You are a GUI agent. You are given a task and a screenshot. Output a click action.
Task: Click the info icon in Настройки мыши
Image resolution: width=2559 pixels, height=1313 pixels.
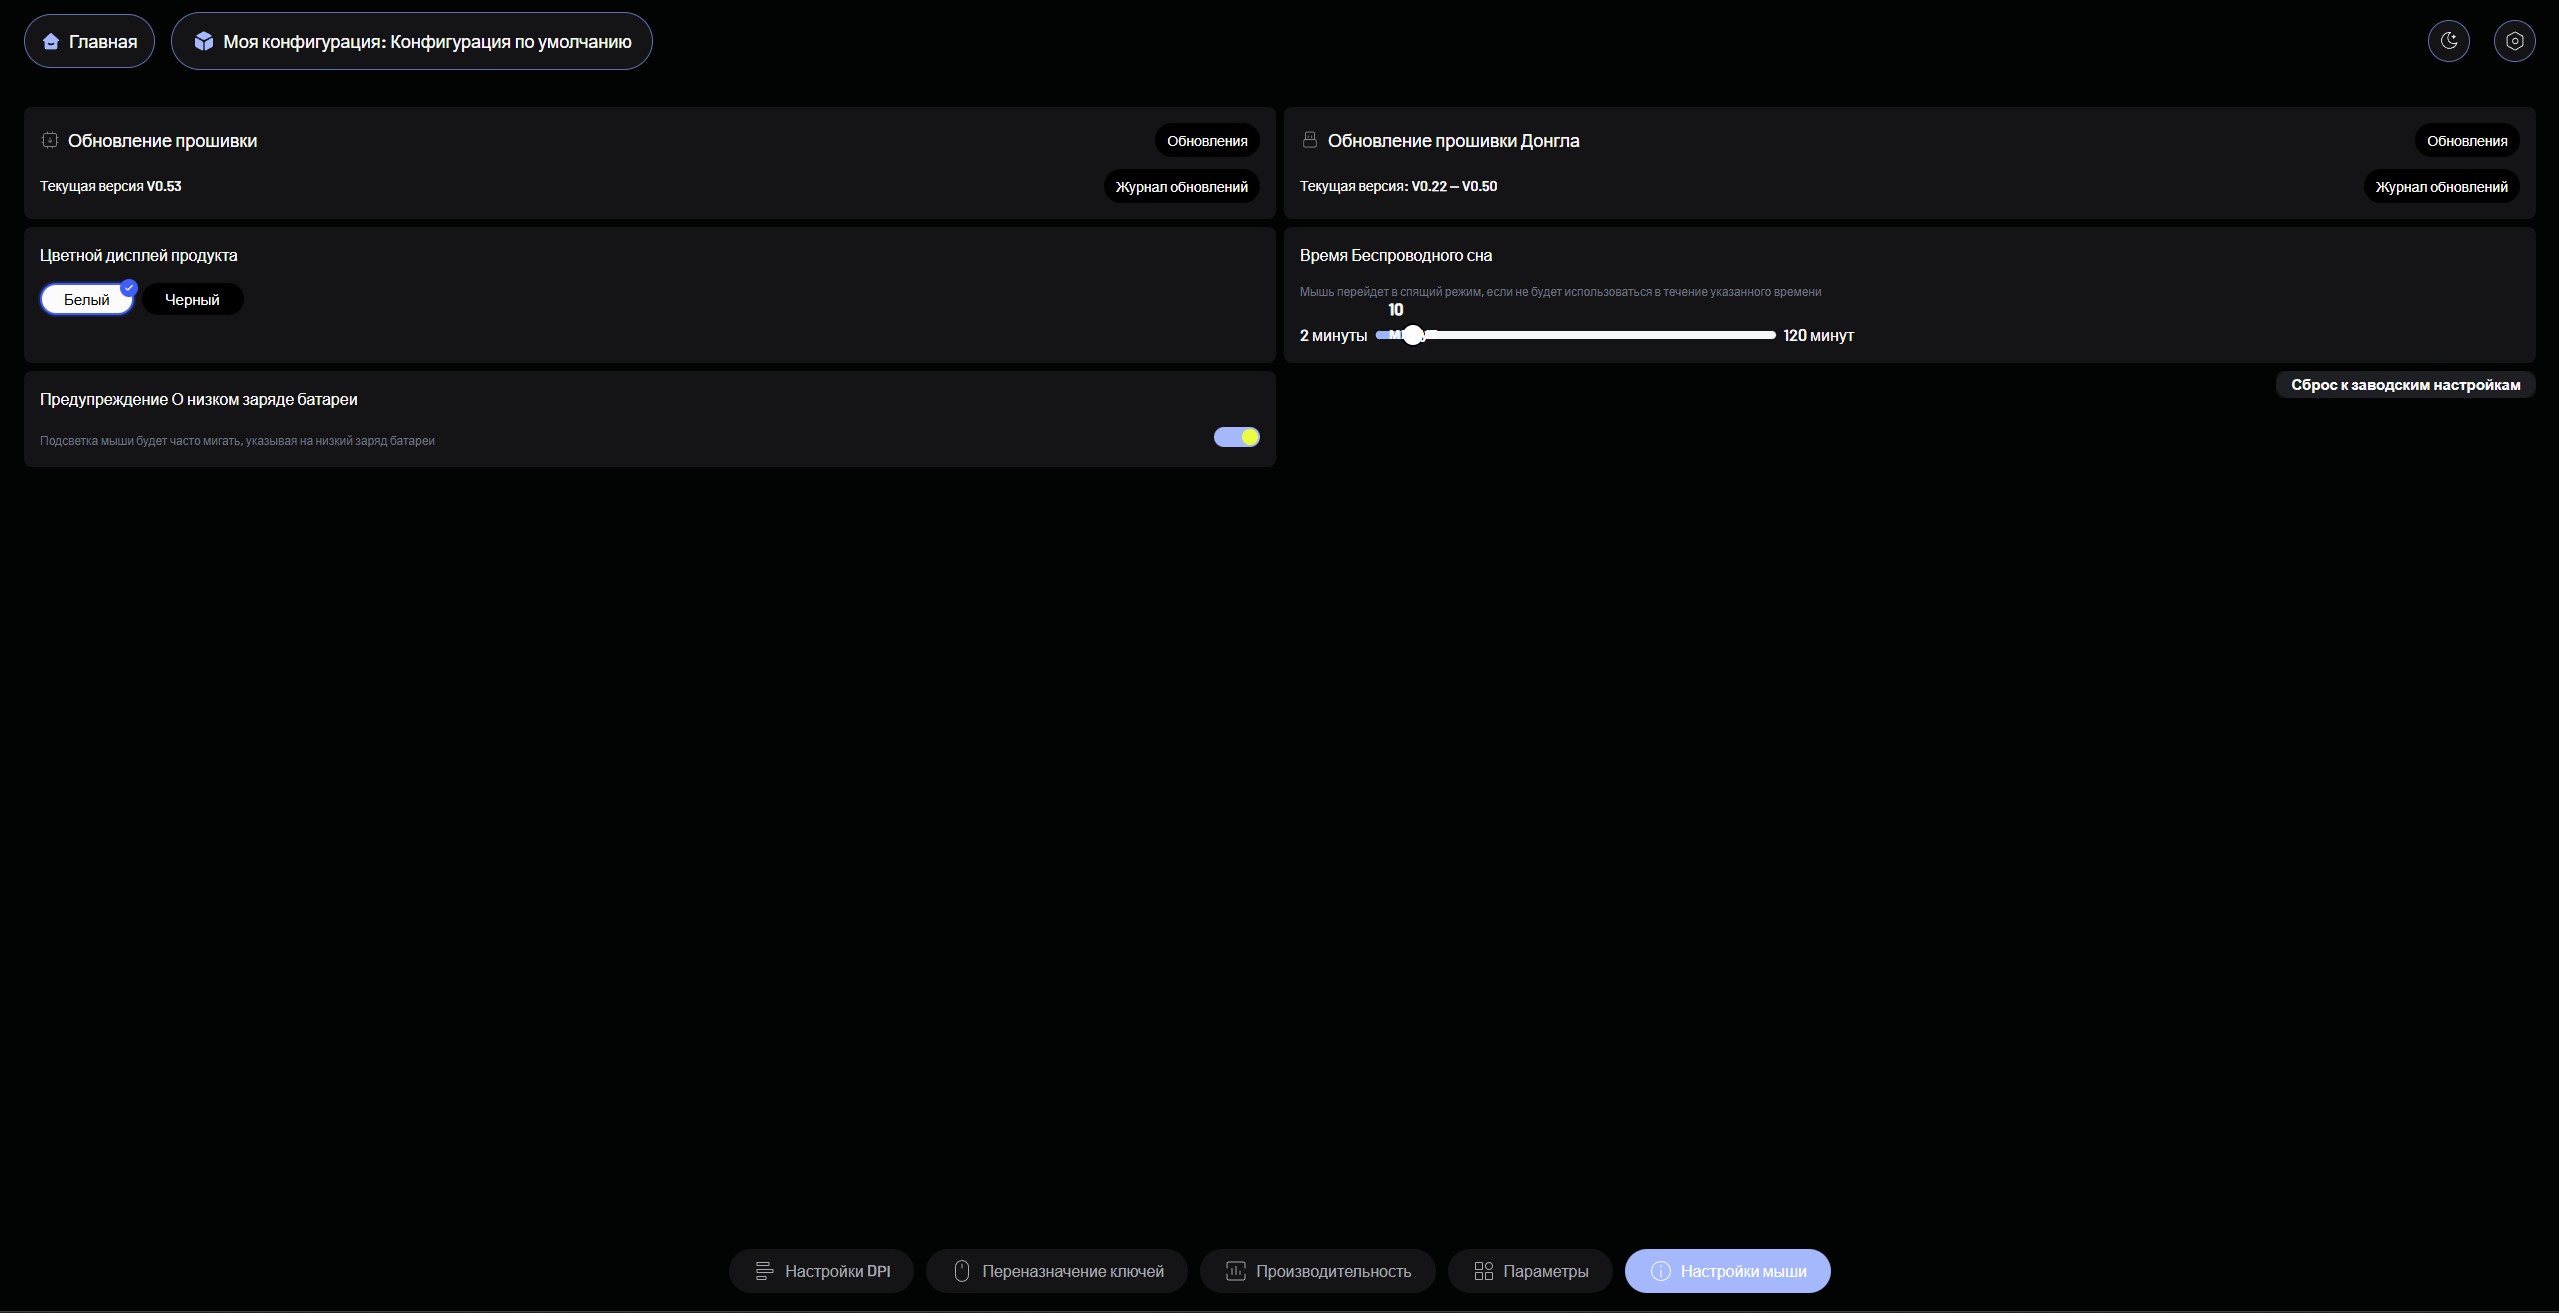[x=1660, y=1271]
